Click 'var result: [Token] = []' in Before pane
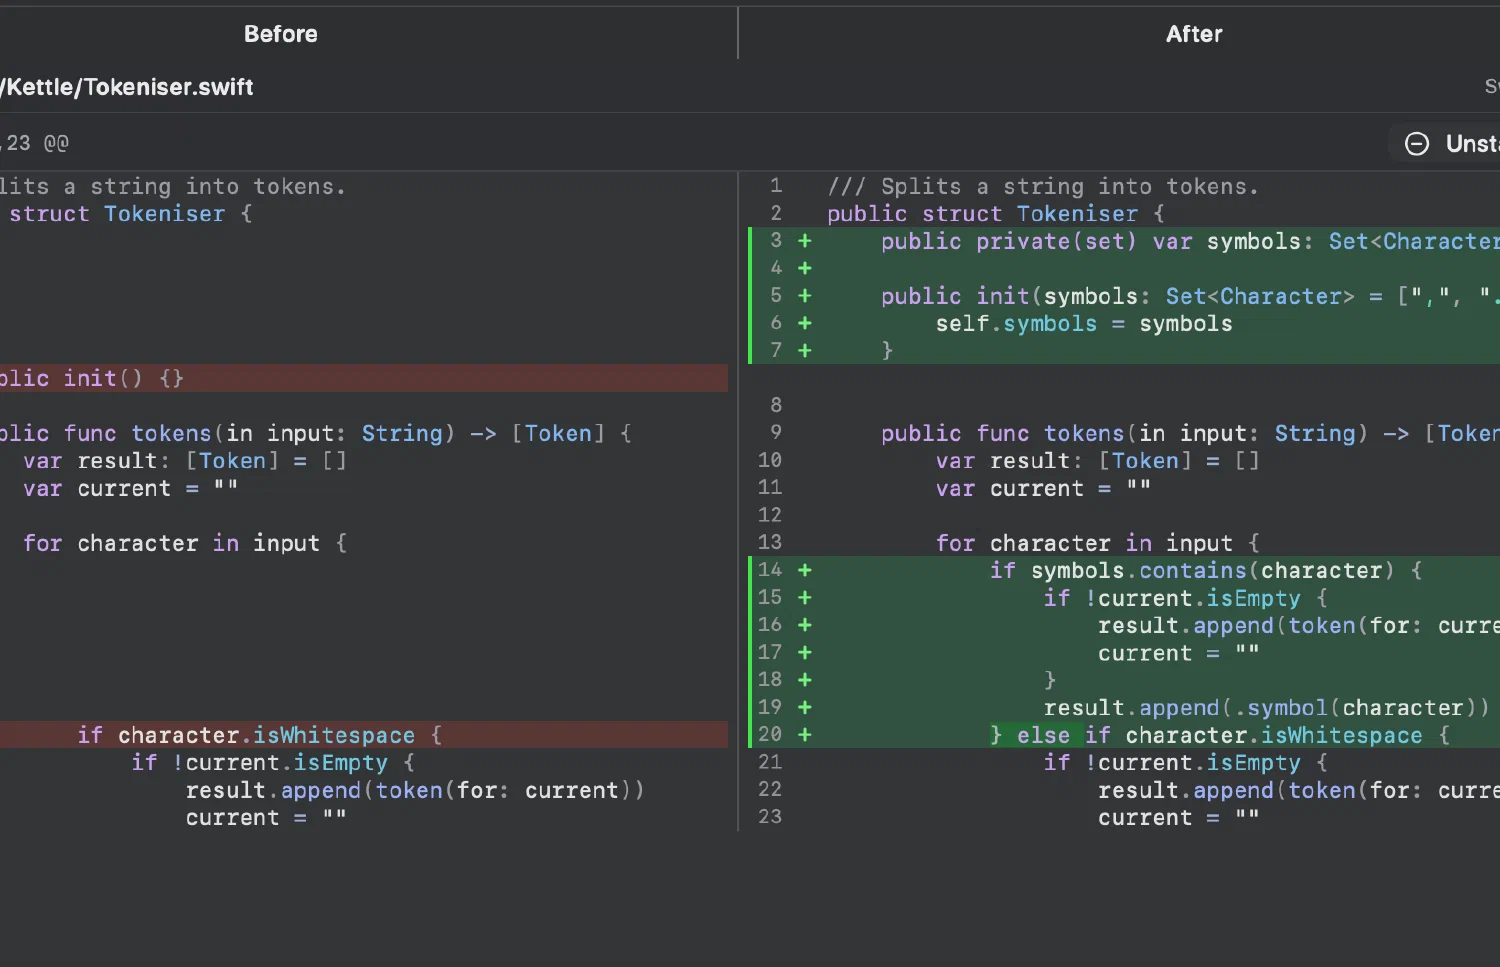 [x=185, y=461]
